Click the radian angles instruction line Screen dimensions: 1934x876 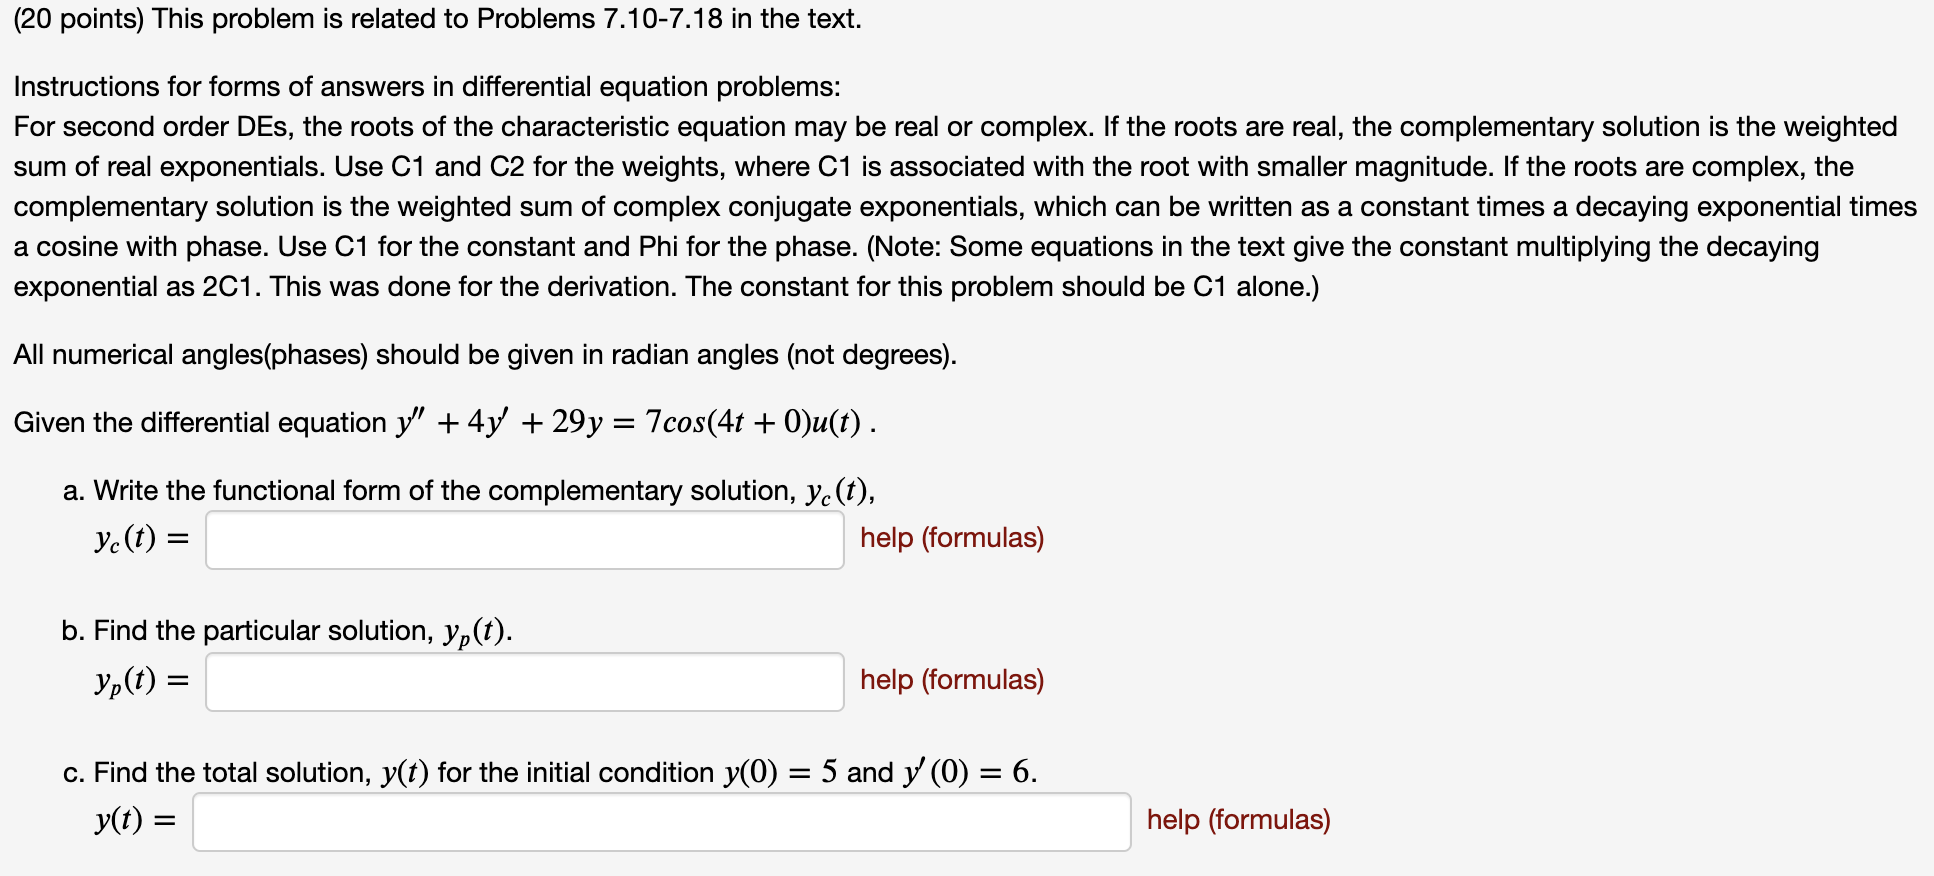(x=483, y=354)
